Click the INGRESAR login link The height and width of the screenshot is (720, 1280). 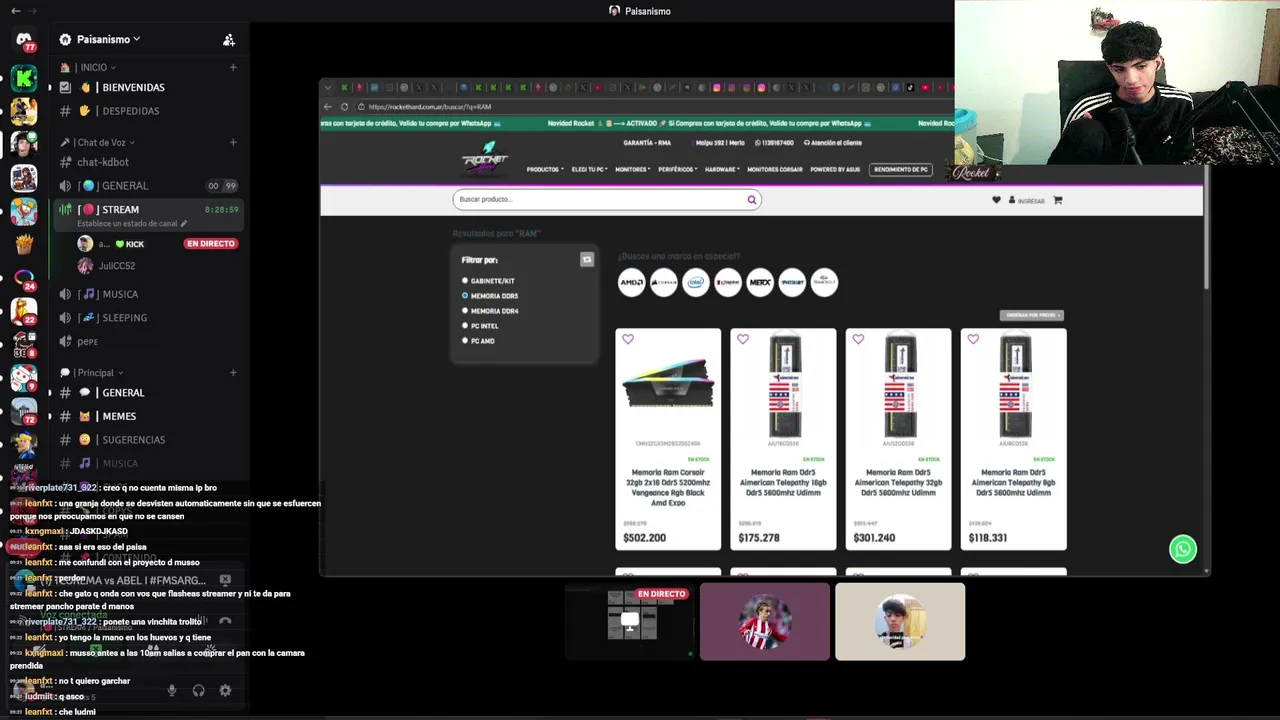click(1027, 201)
